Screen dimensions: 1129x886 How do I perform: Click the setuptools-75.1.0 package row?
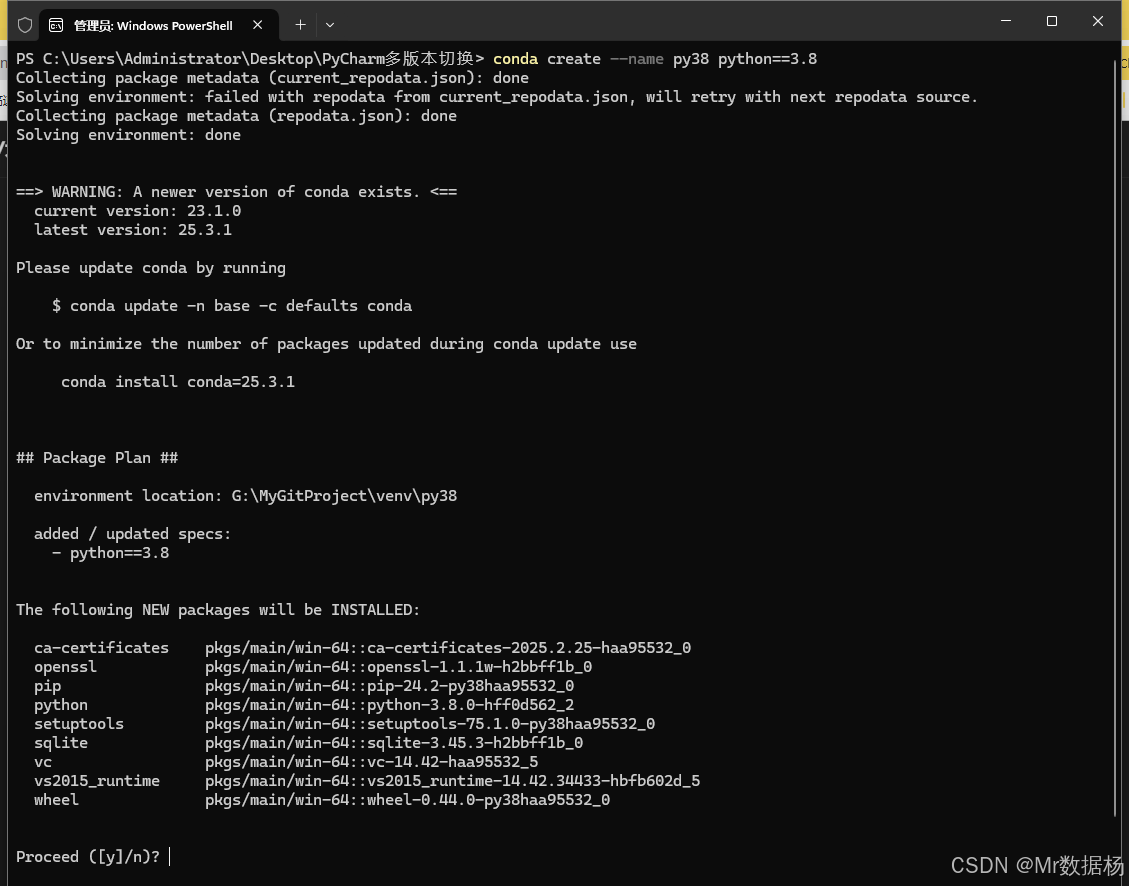[x=344, y=723]
